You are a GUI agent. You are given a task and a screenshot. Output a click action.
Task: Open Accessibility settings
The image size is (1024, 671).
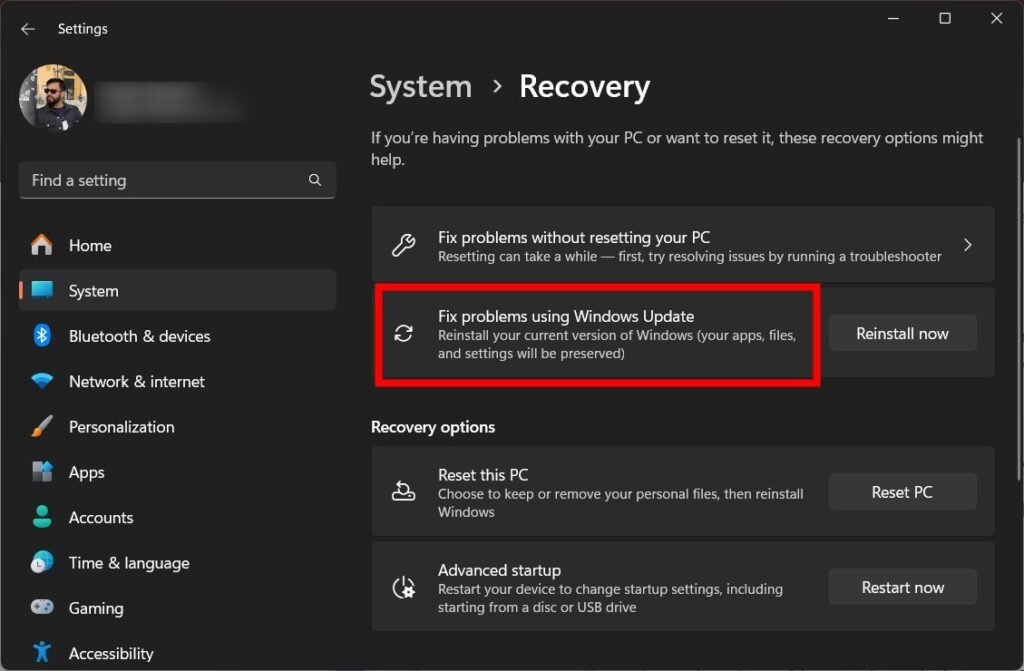click(178, 653)
